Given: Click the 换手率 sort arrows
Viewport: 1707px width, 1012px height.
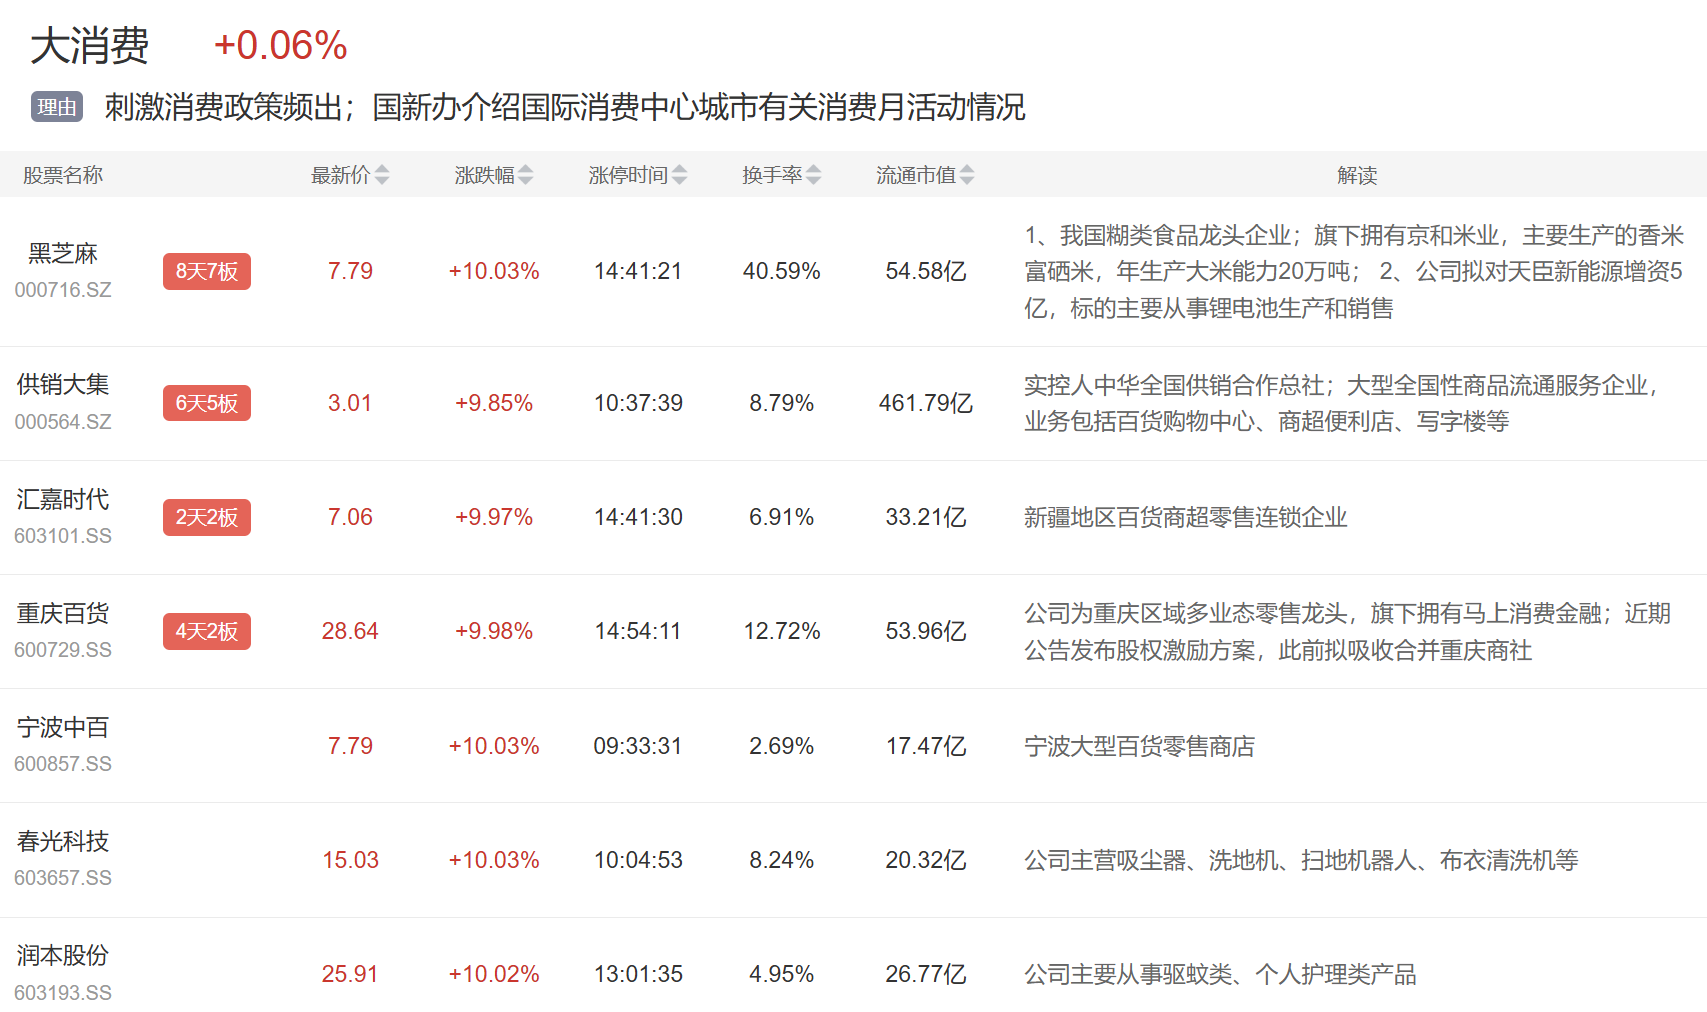Looking at the screenshot, I should 814,175.
